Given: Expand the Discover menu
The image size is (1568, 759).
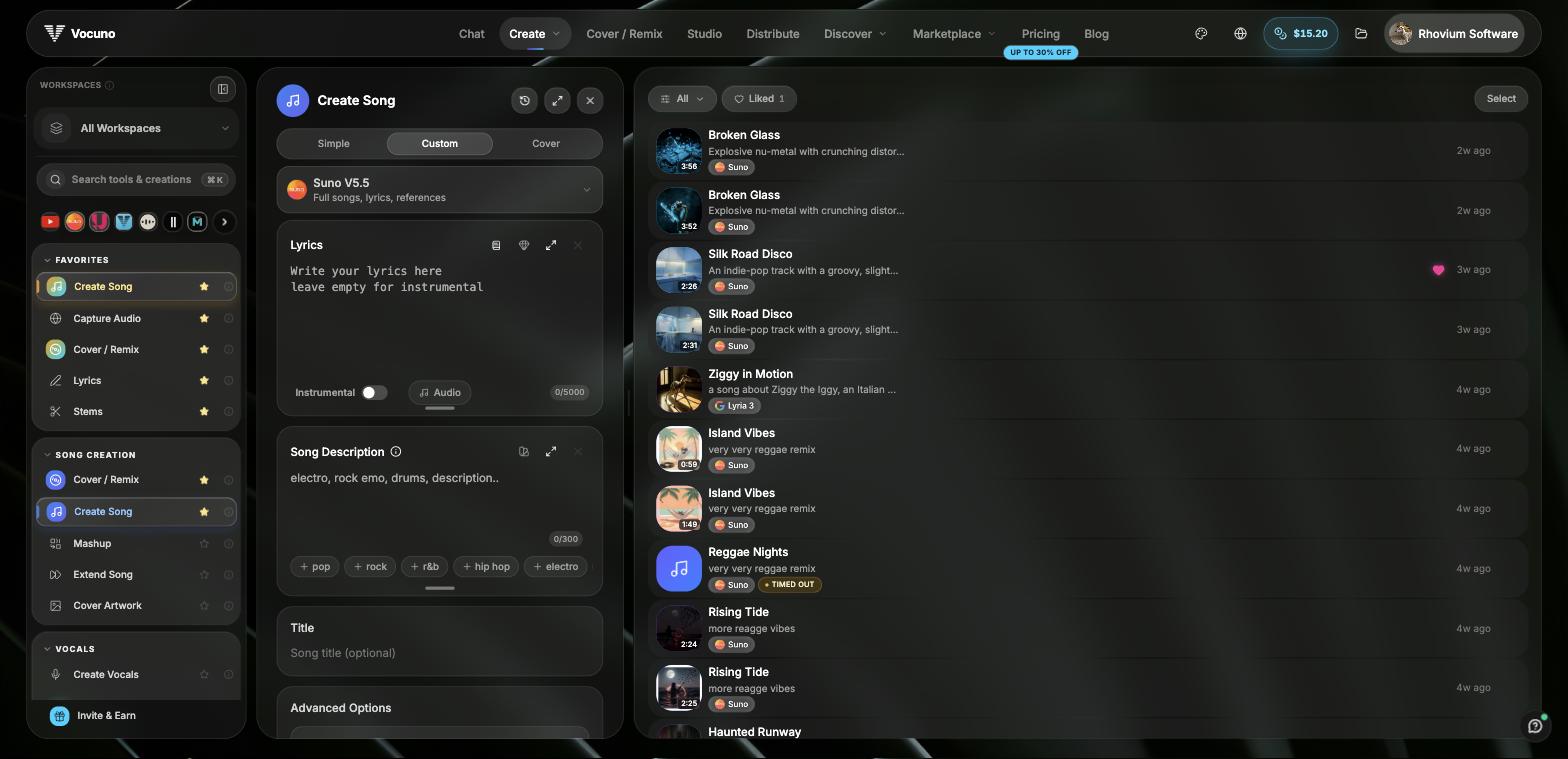Looking at the screenshot, I should 855,34.
